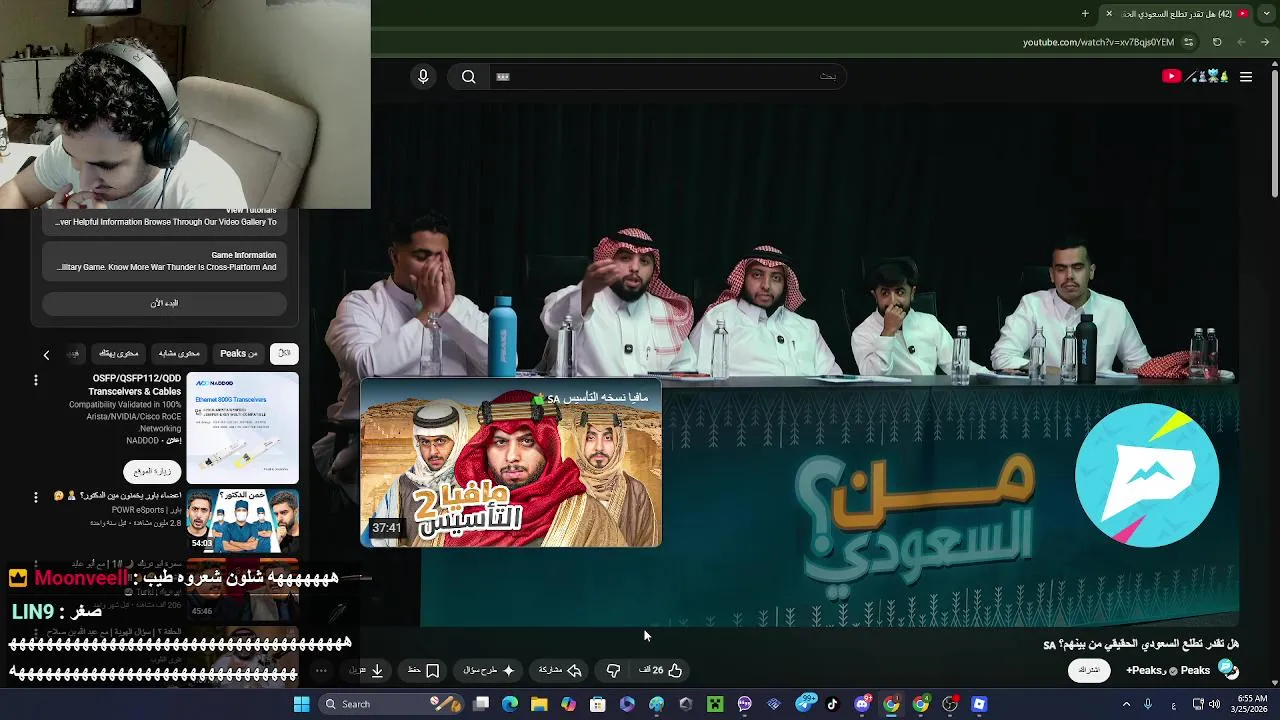Select the 'محتوى مشابه' filter chip
This screenshot has width=1280, height=720.
point(179,353)
